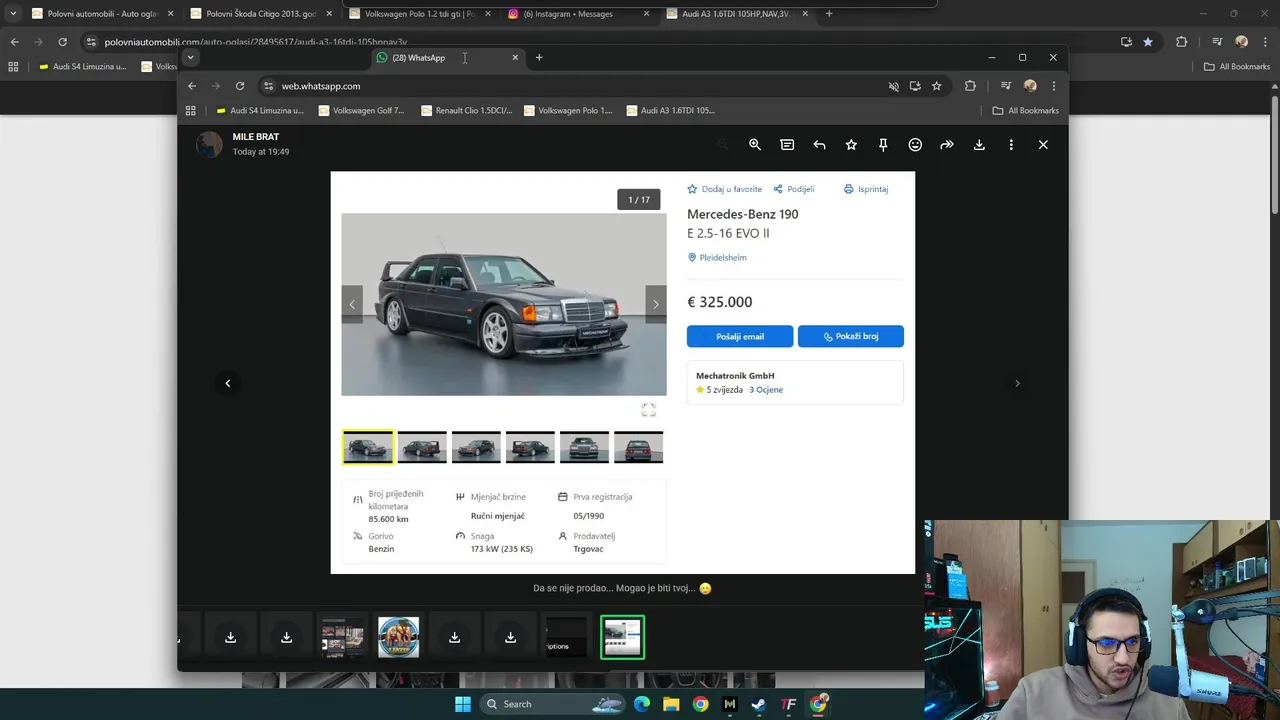Open Windows Start menu

click(x=463, y=704)
